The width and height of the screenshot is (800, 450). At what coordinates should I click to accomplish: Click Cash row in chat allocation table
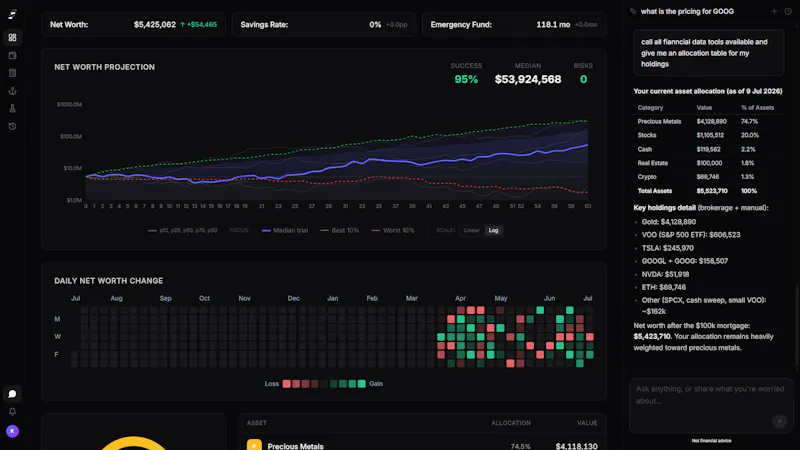tap(709, 149)
